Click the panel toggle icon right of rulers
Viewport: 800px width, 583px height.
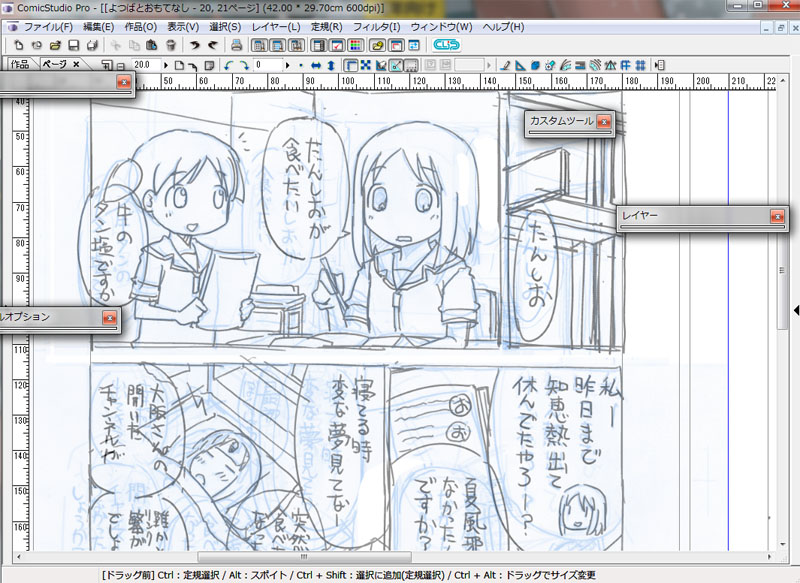pos(660,65)
